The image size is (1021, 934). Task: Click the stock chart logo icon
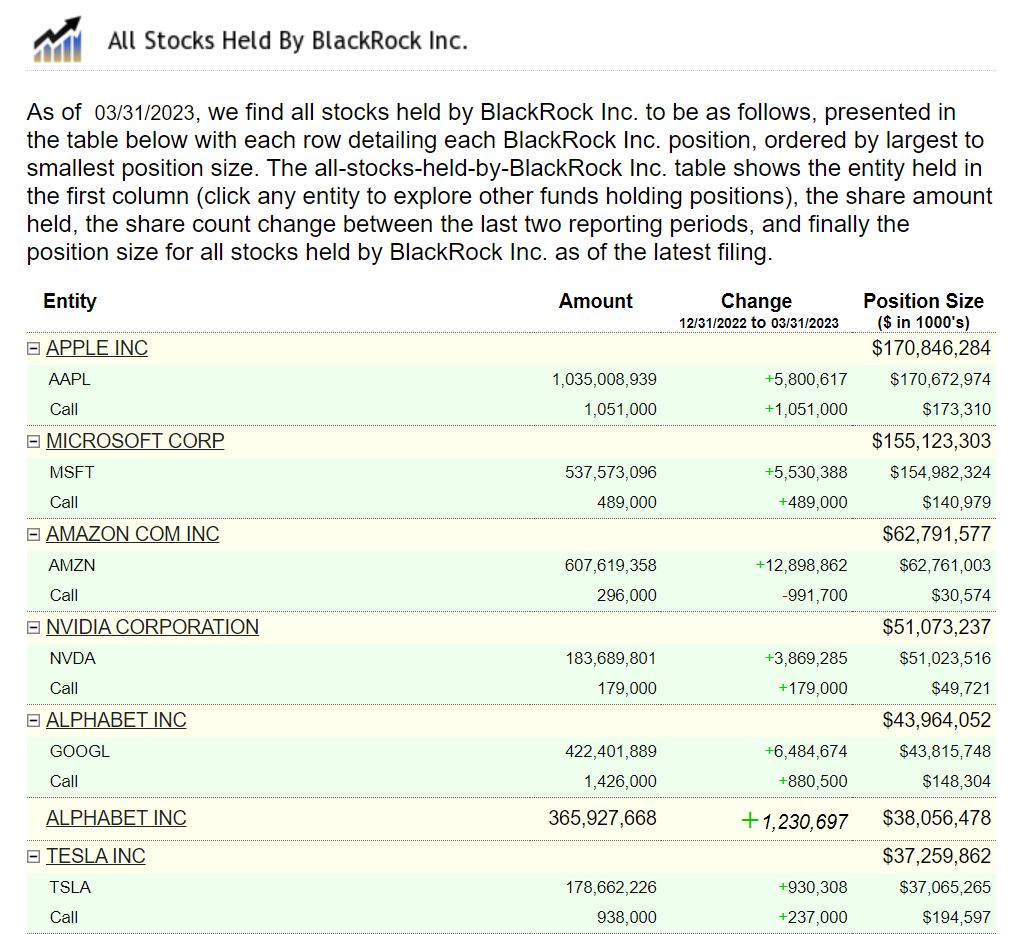click(58, 39)
